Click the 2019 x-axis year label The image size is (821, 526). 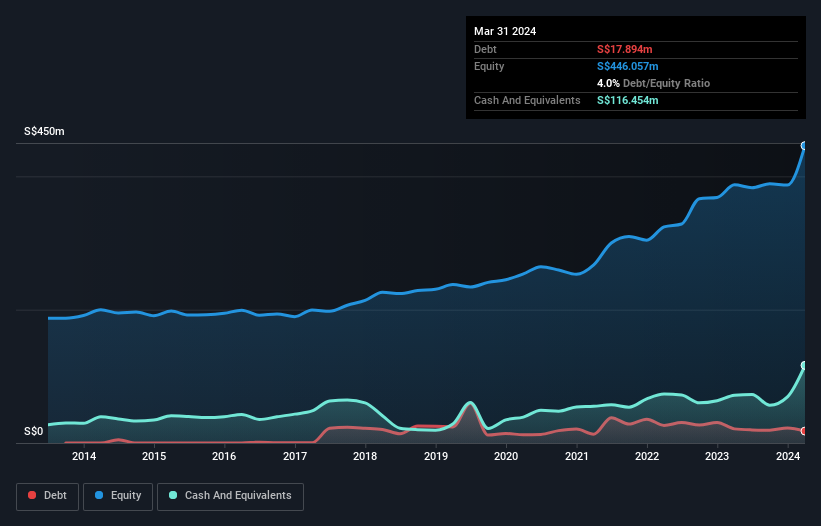(x=436, y=457)
